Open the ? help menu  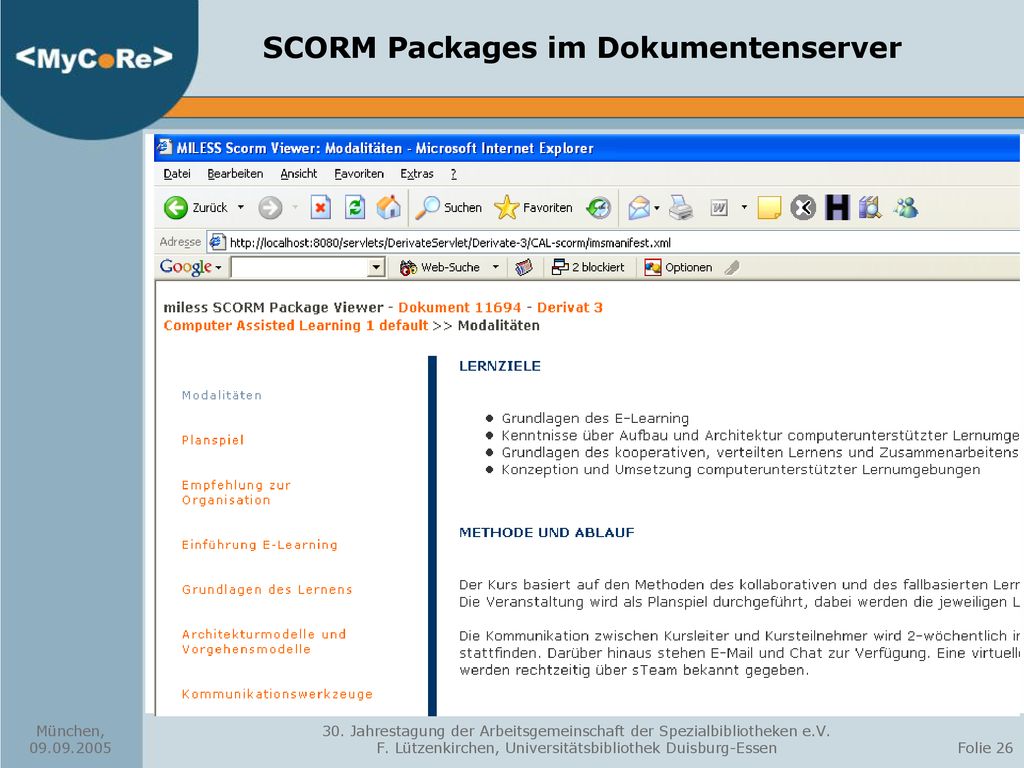[x=453, y=174]
